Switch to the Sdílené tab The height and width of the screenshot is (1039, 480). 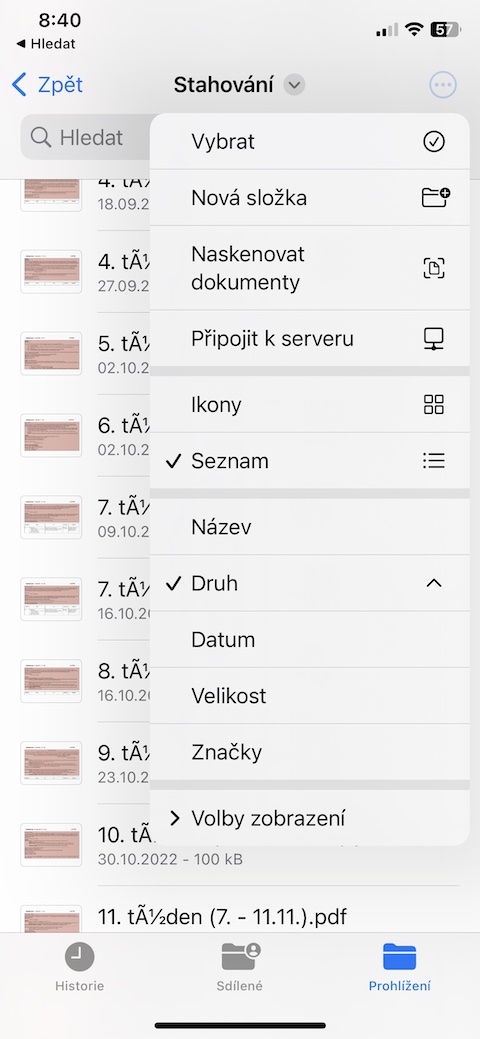click(239, 967)
